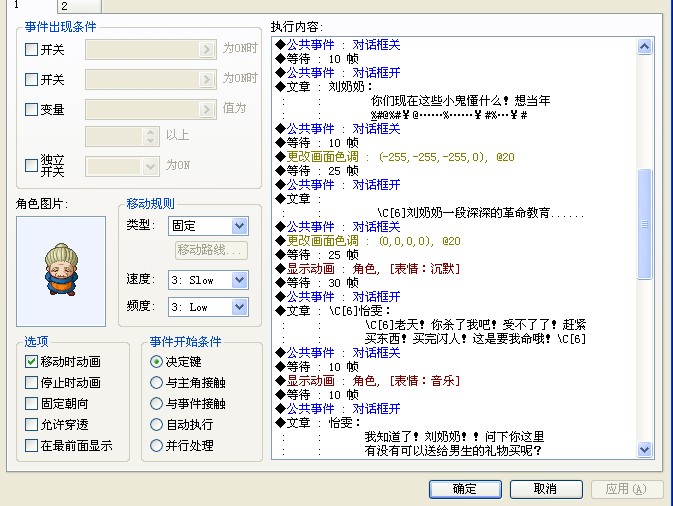Select the 有没有可以送给男生的礼物买呢 line

click(453, 451)
